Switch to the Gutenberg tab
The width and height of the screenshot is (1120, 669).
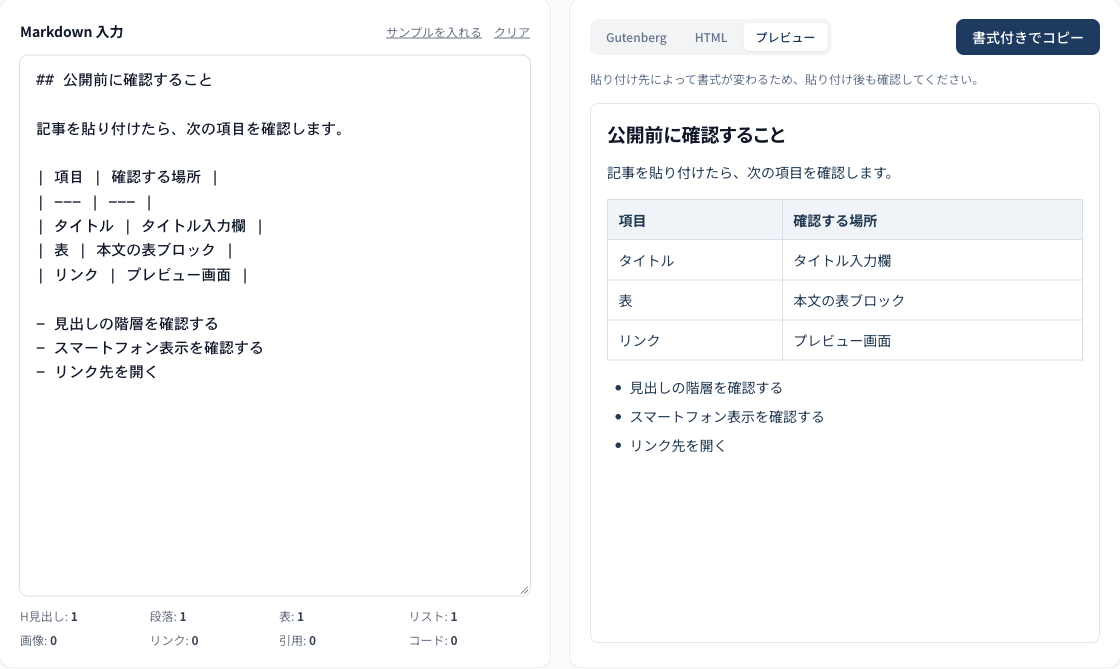point(636,37)
